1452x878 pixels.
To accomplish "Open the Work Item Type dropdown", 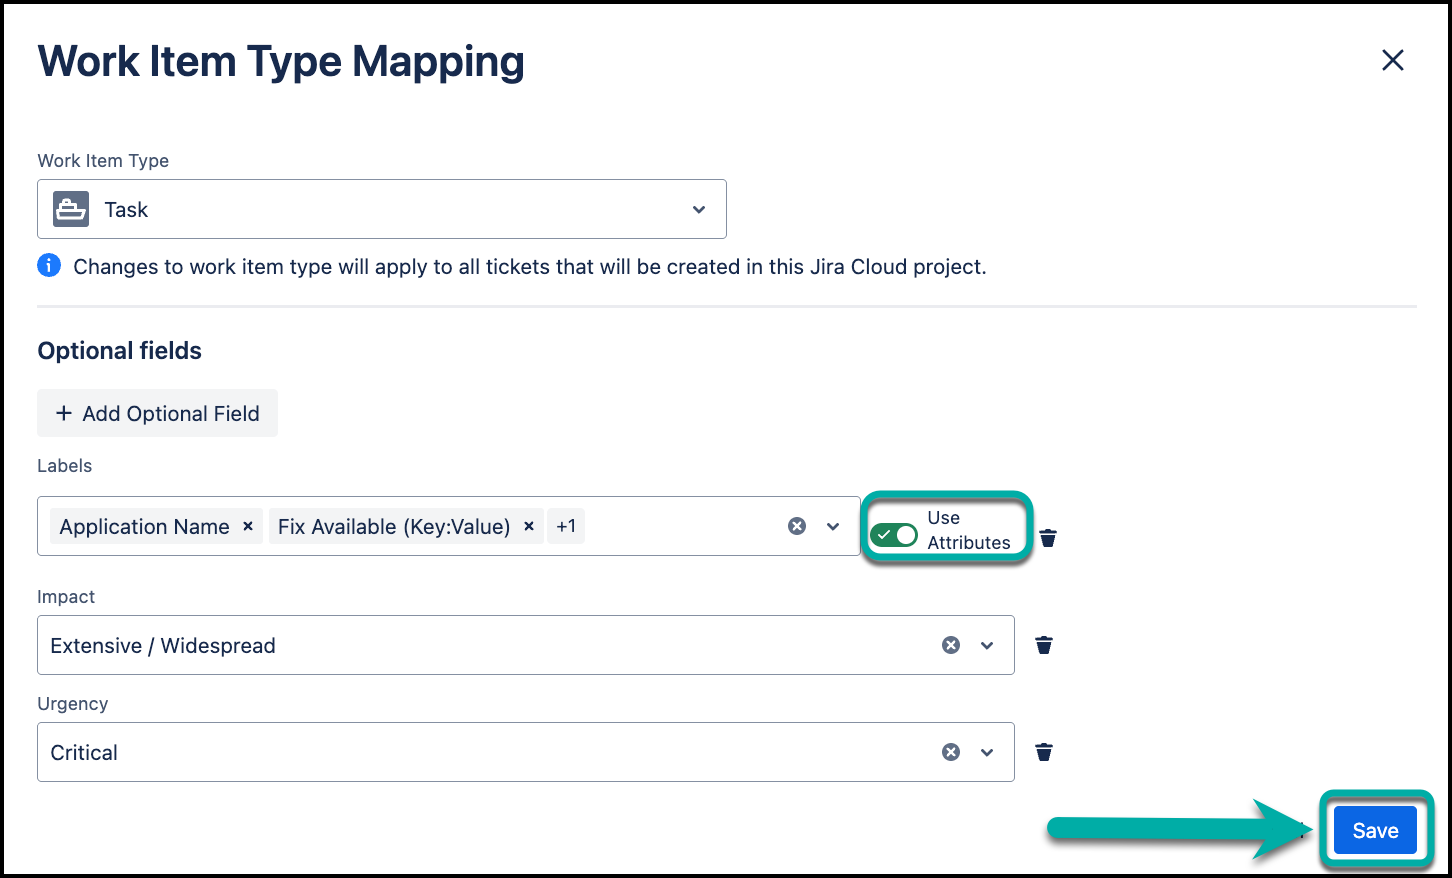I will (698, 209).
